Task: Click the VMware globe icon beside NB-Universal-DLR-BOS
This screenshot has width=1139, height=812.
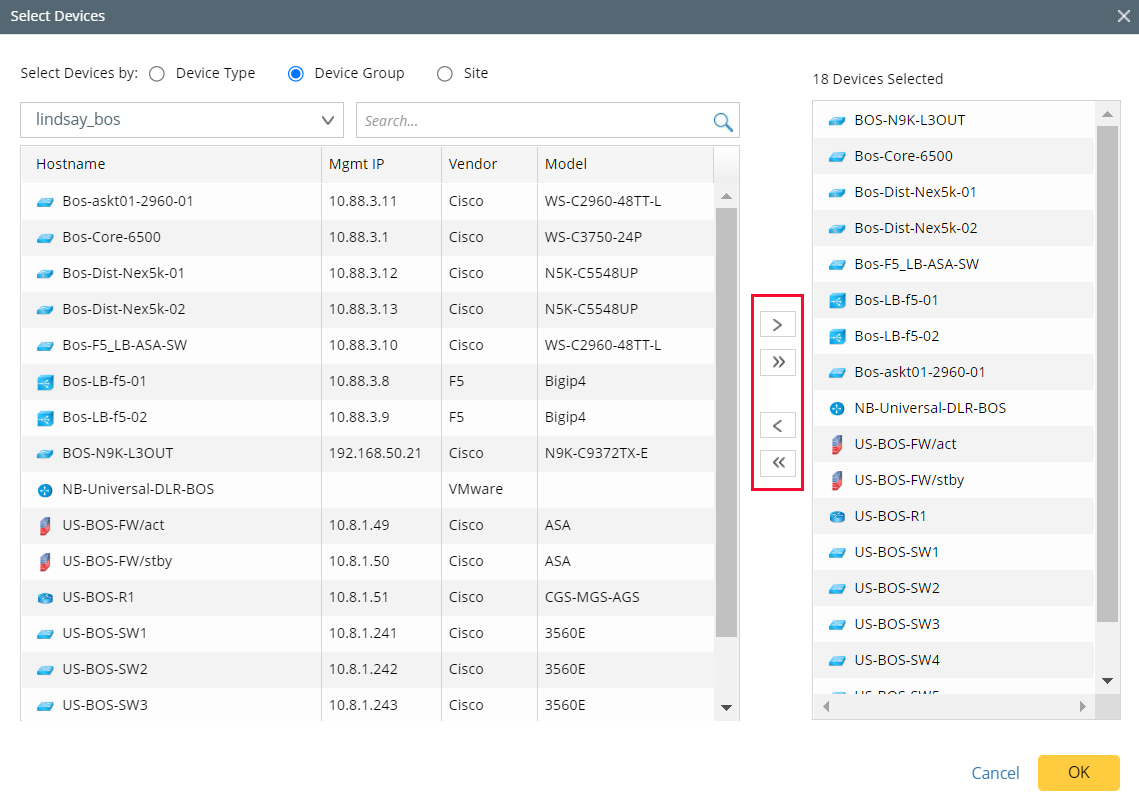Action: (43, 489)
